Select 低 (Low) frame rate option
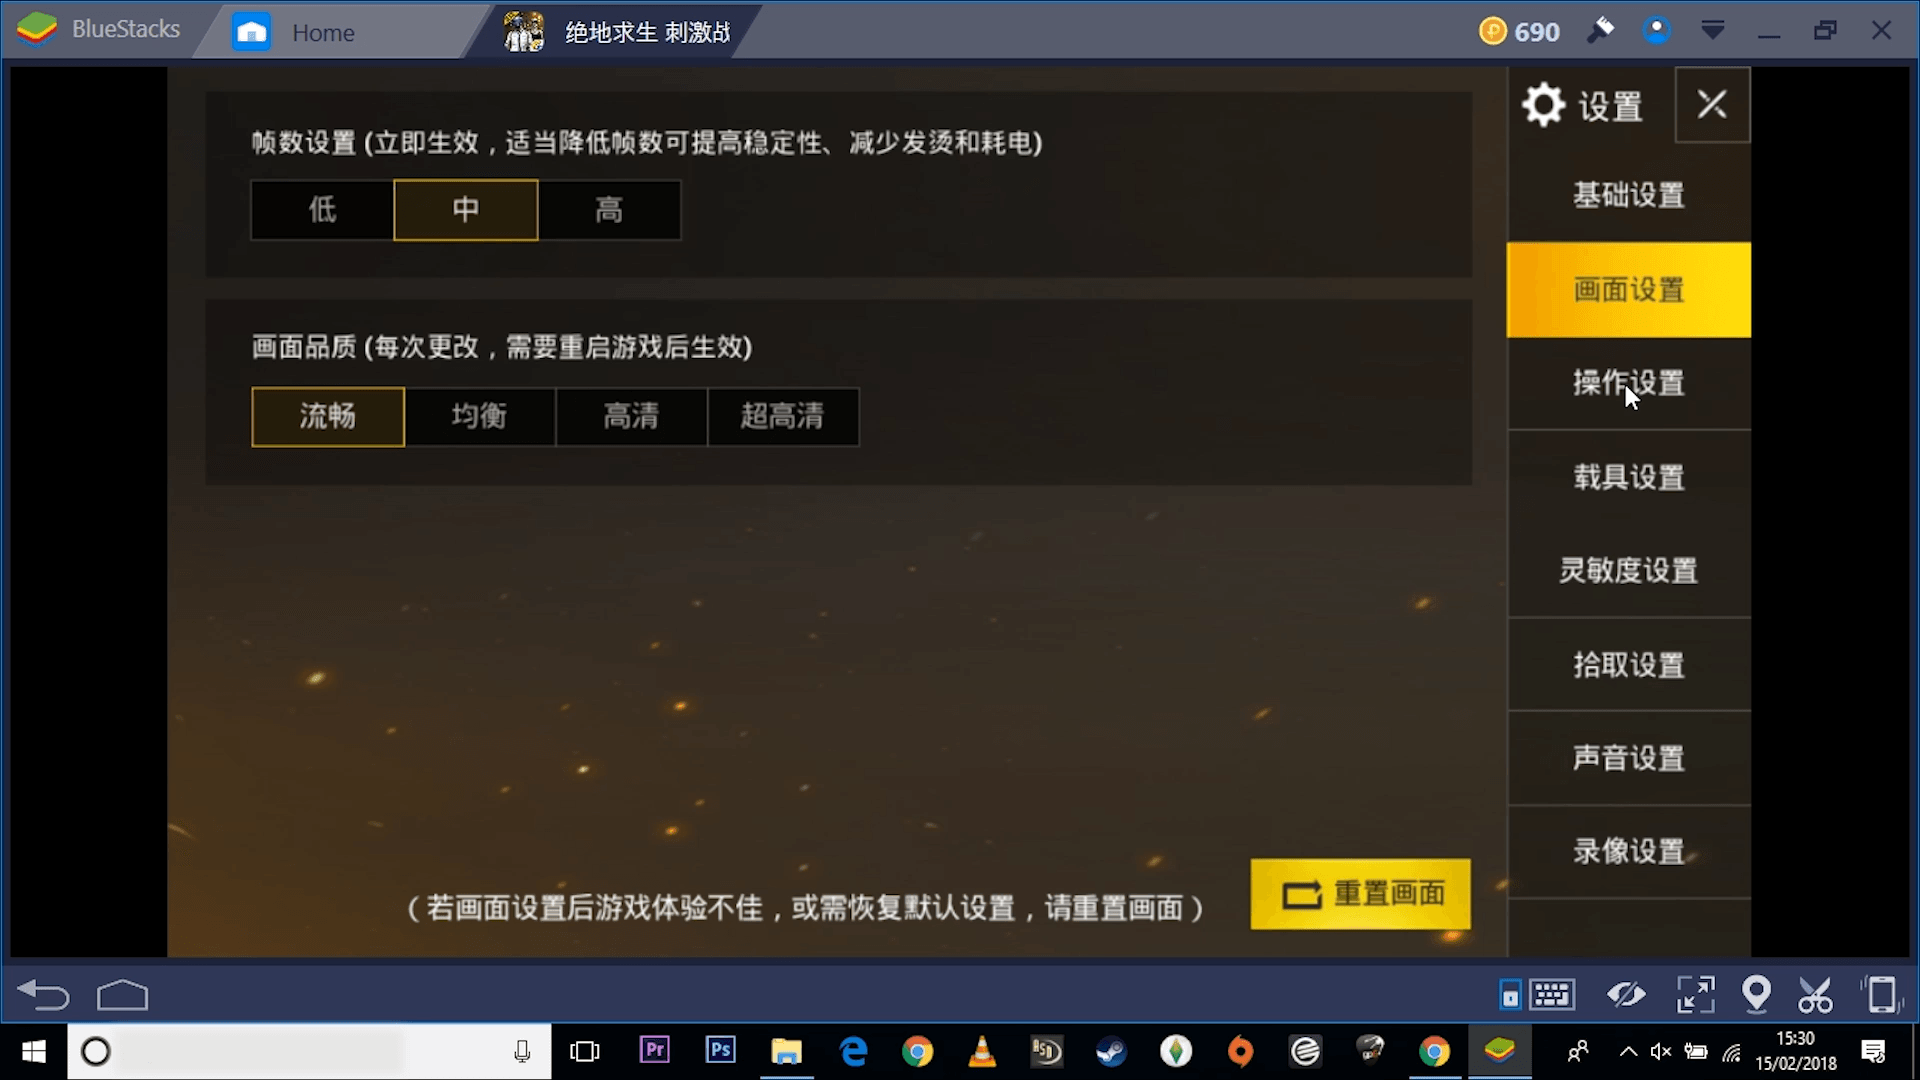Image resolution: width=1920 pixels, height=1080 pixels. 322,208
